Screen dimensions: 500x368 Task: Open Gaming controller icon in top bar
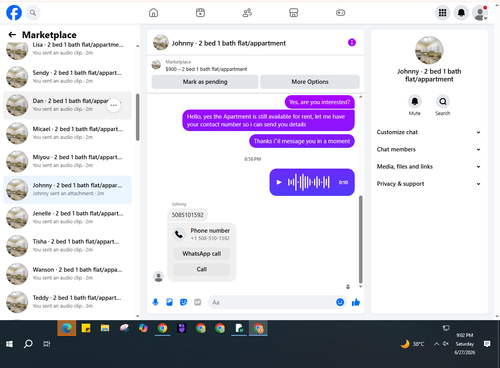click(340, 13)
